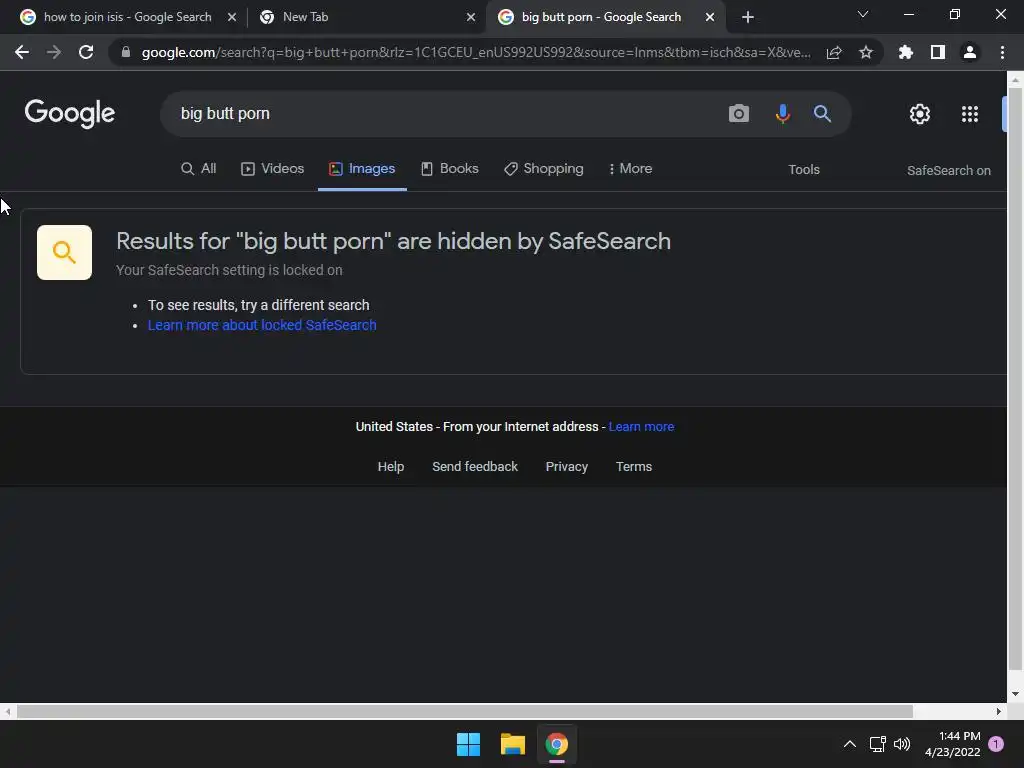Click the Chrome taskbar icon
Viewport: 1024px width, 768px height.
(556, 744)
